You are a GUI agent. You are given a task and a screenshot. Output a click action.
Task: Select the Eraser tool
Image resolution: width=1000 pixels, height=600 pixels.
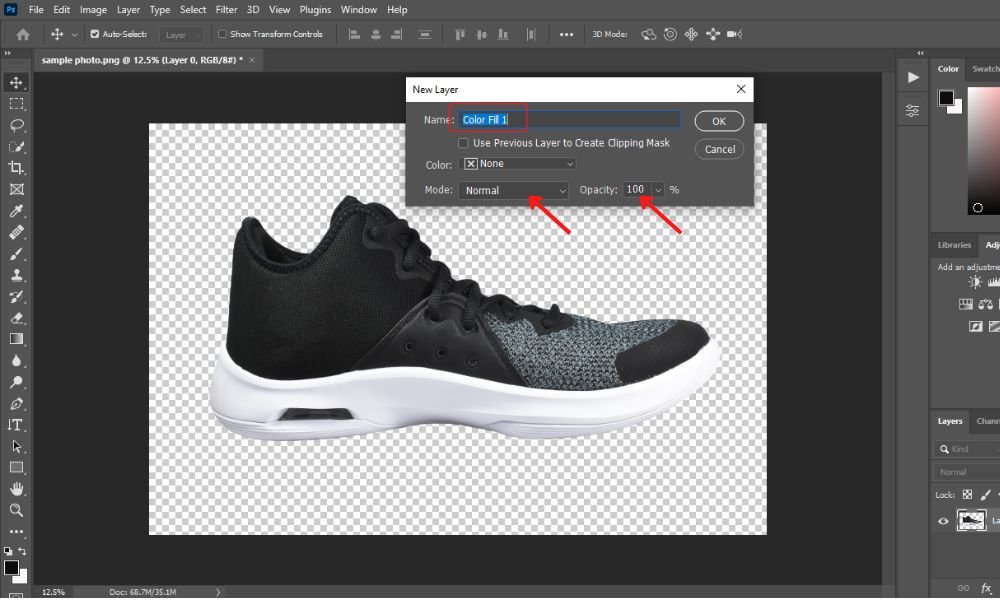pyautogui.click(x=16, y=318)
